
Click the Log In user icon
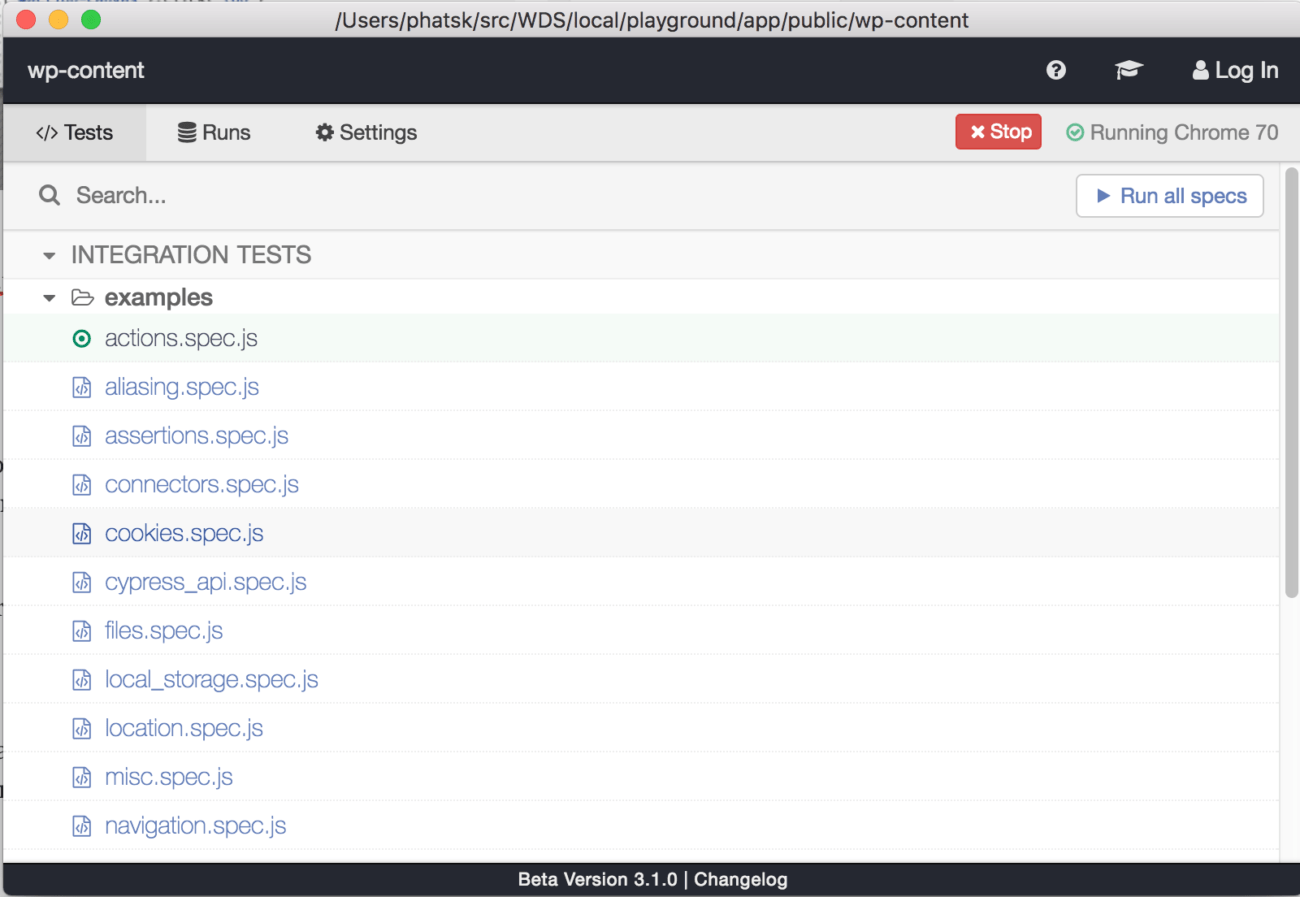point(1199,70)
